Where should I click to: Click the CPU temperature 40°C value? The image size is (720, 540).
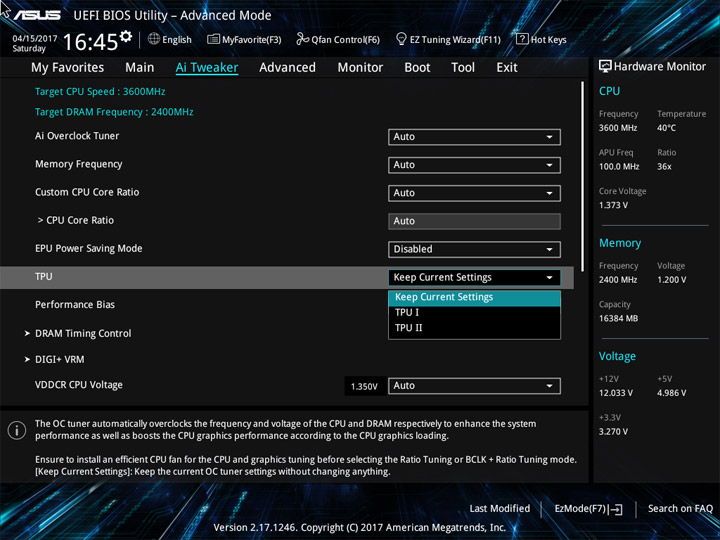click(666, 128)
